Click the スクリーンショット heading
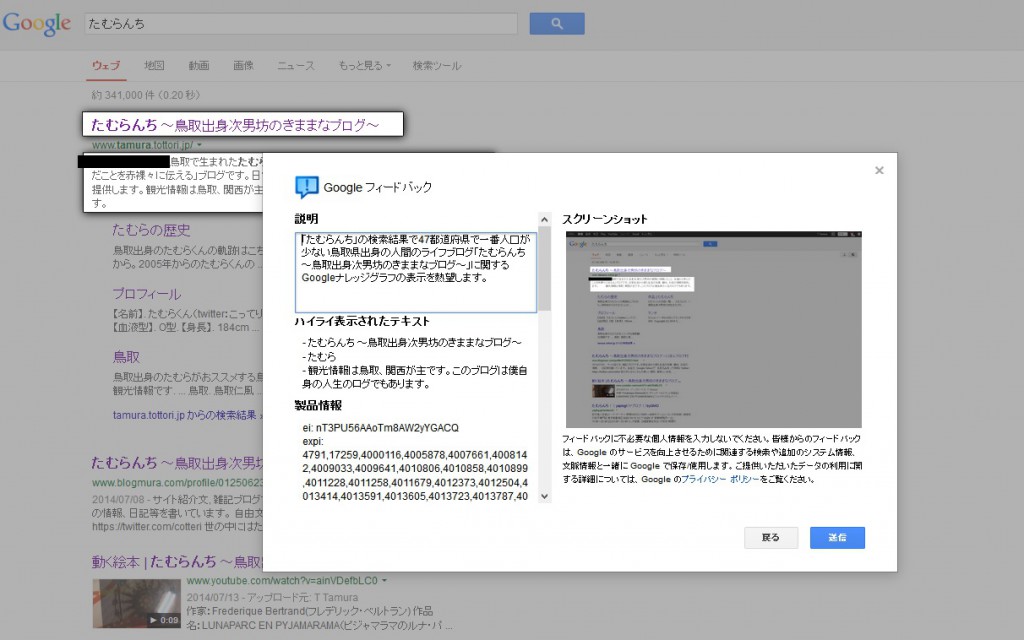 click(605, 219)
